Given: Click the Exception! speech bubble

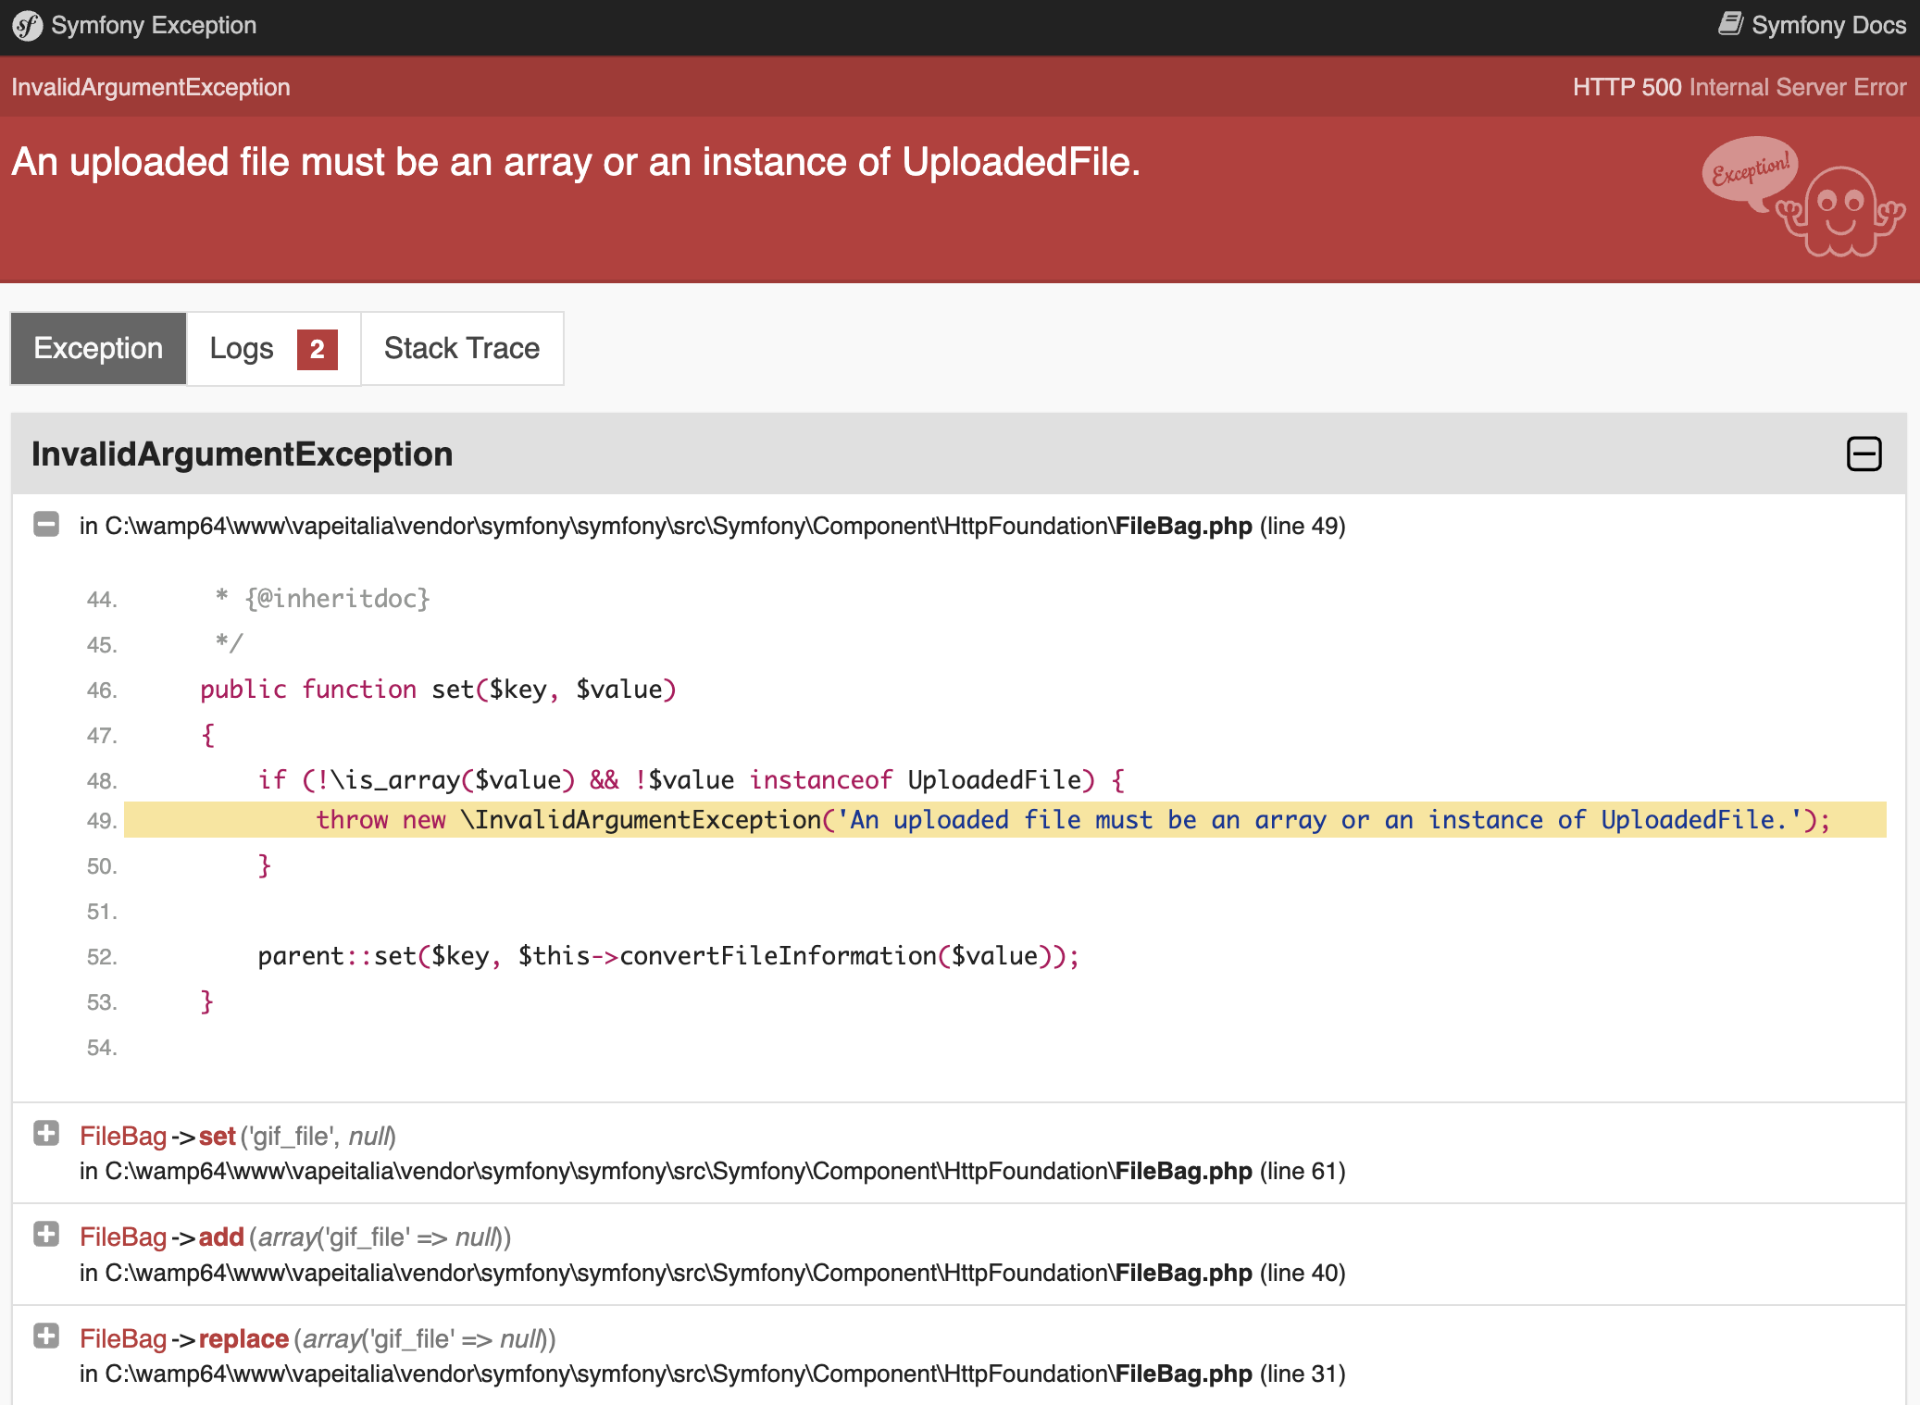Looking at the screenshot, I should pyautogui.click(x=1749, y=171).
